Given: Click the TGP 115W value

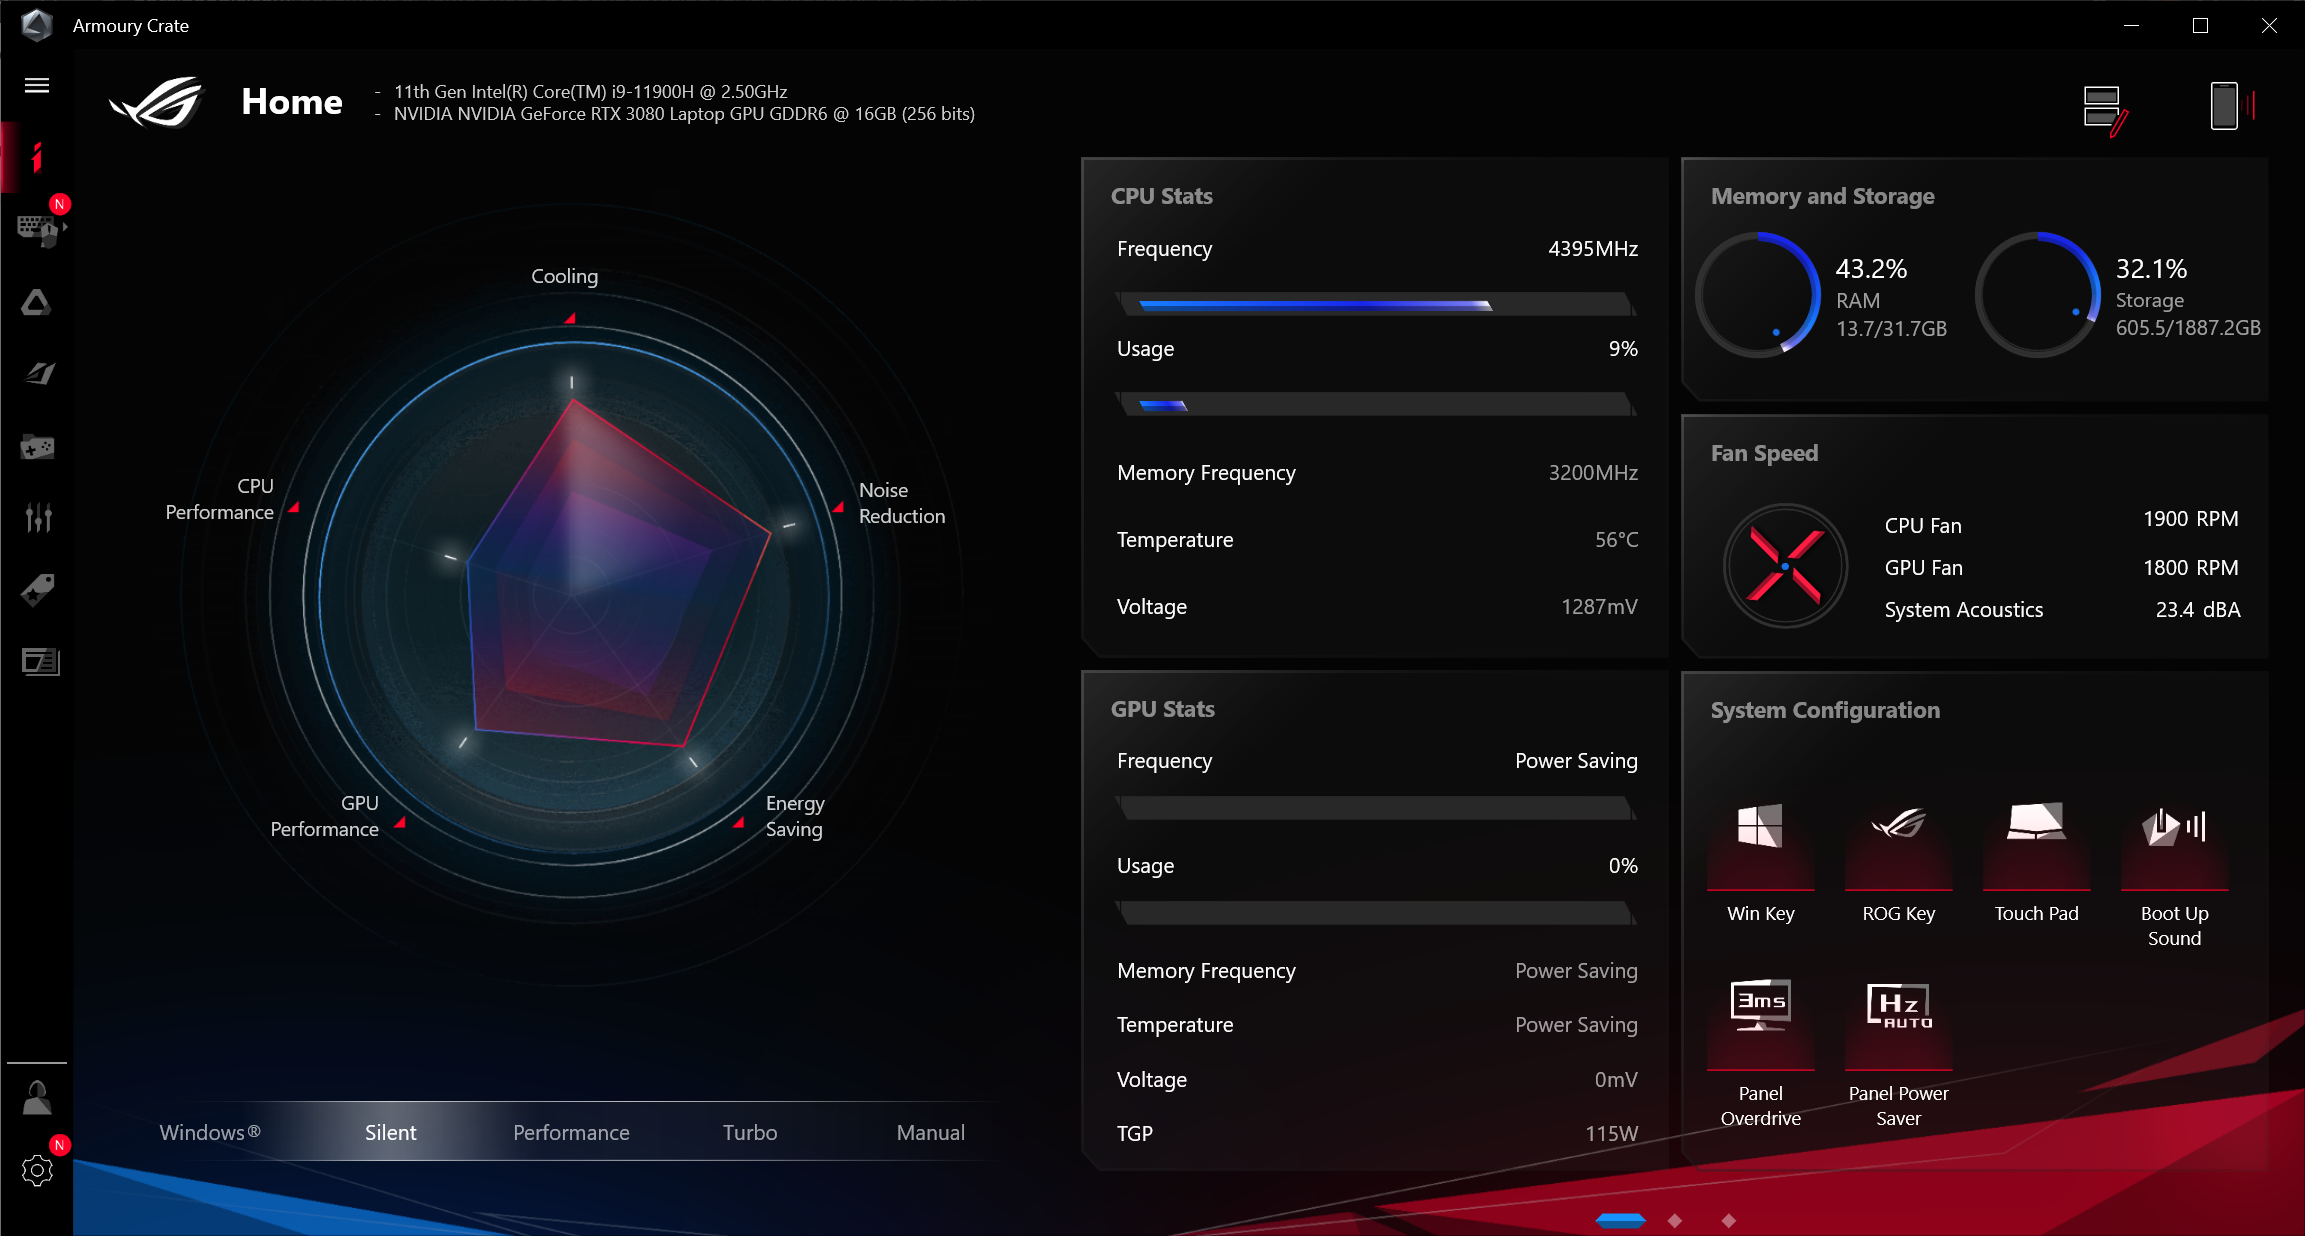Looking at the screenshot, I should point(1611,1133).
